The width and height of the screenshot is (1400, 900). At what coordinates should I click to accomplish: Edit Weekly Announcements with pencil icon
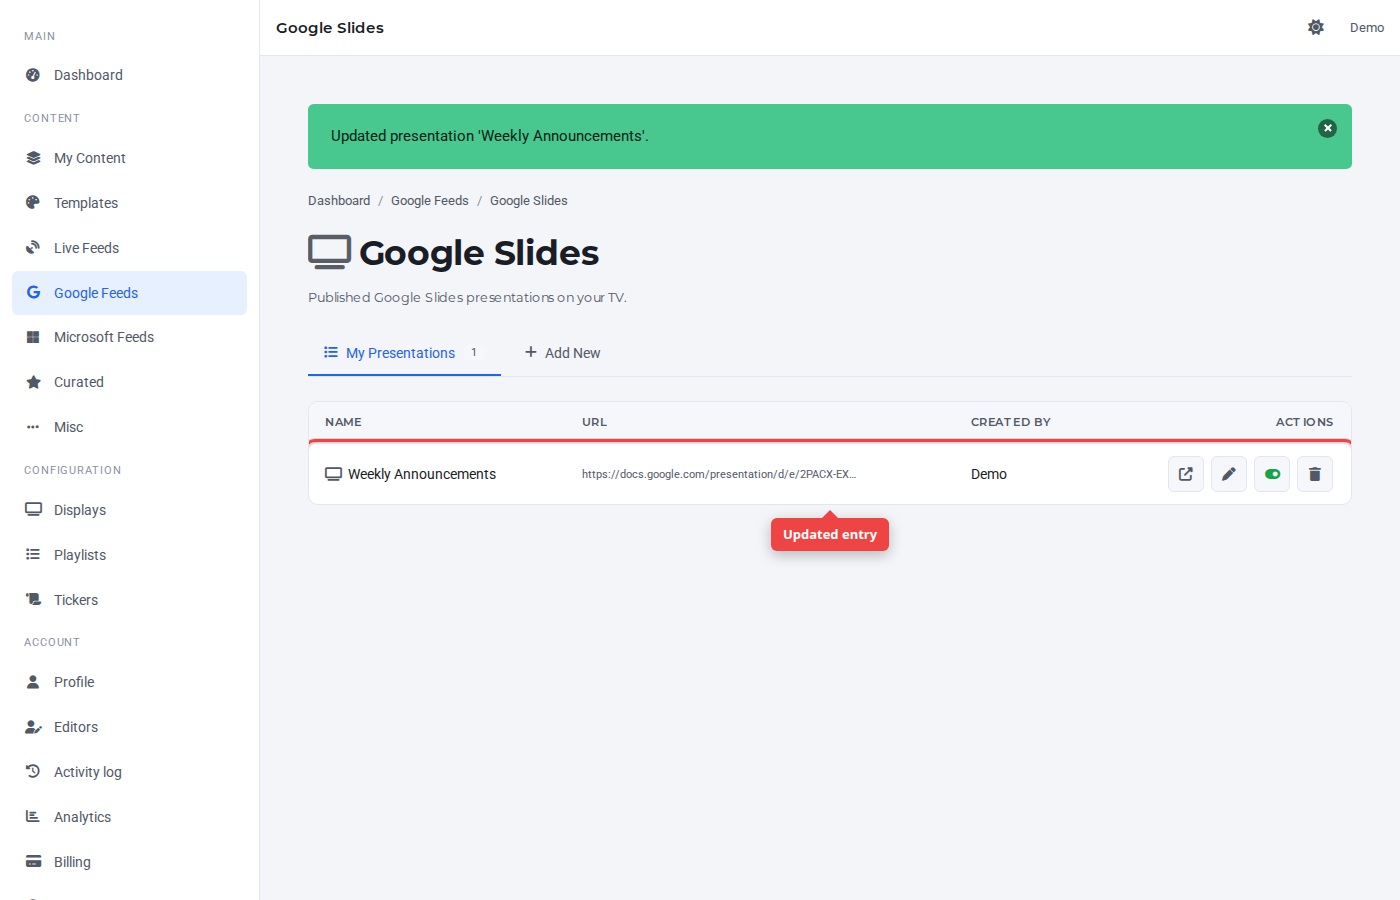1229,474
